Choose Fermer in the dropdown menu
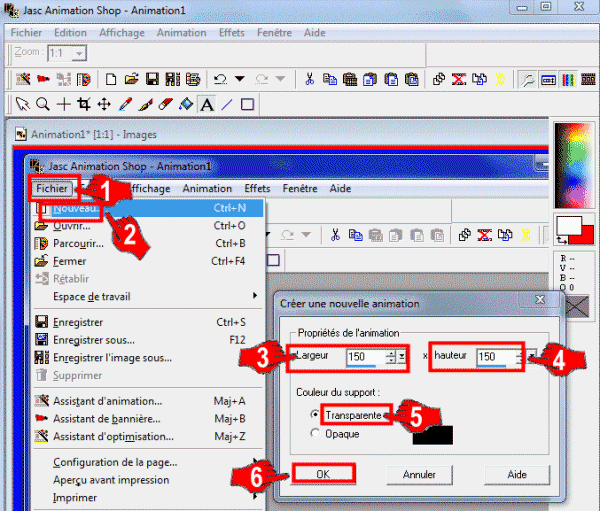 coord(148,261)
